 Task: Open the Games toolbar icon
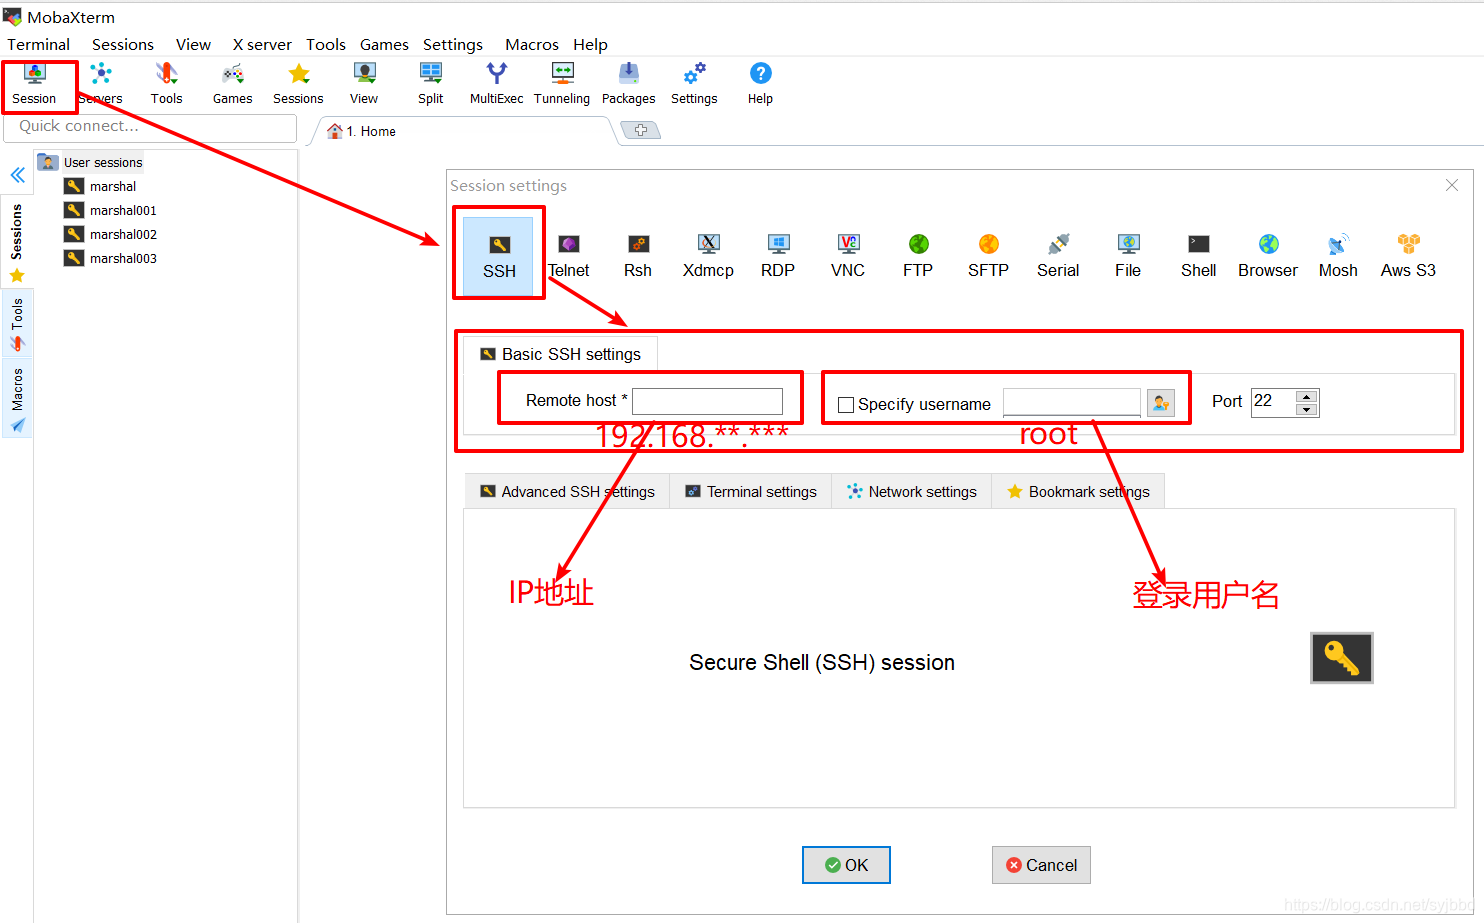coord(232,85)
